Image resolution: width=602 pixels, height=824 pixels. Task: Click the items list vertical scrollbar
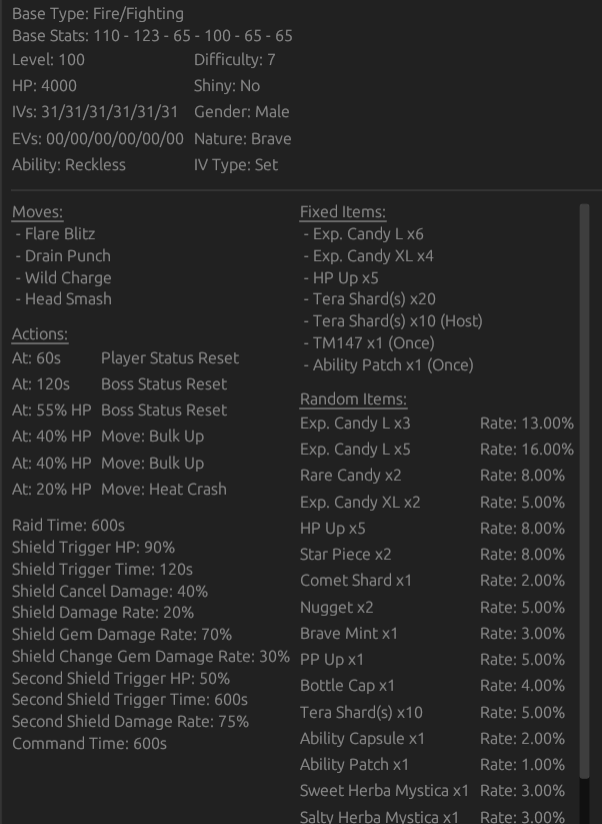(x=584, y=490)
